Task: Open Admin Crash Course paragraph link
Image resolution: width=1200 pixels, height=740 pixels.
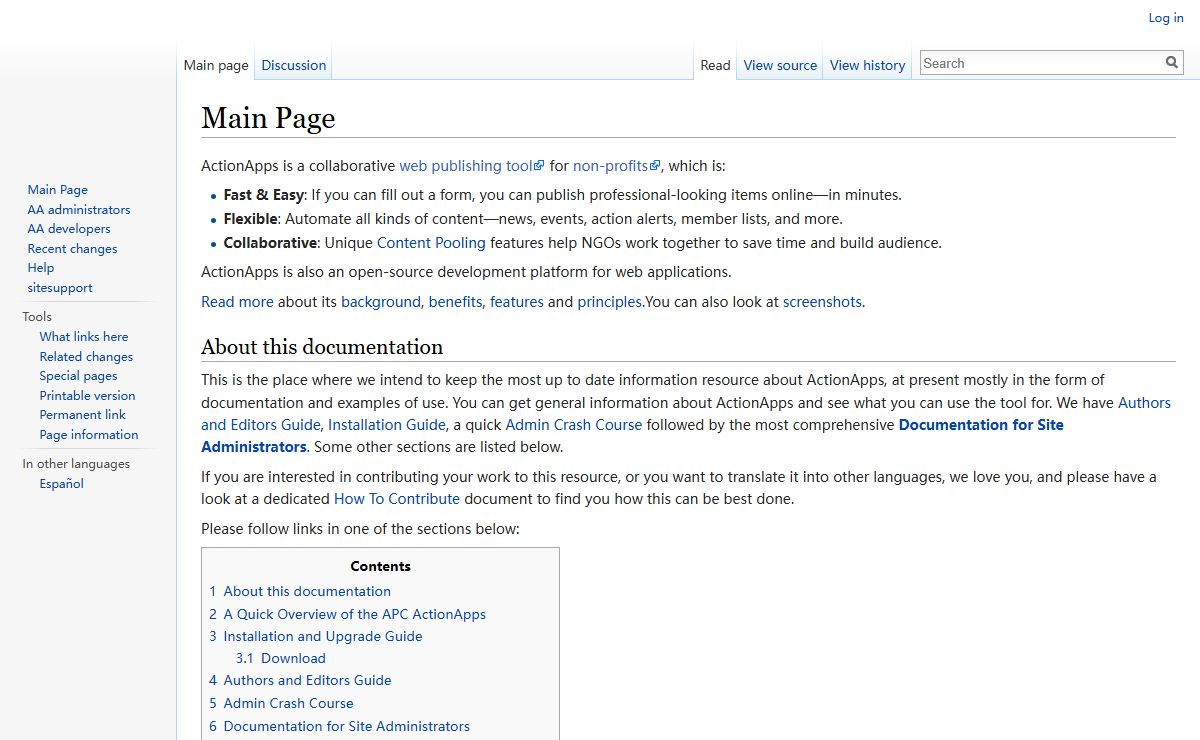Action: [x=574, y=425]
